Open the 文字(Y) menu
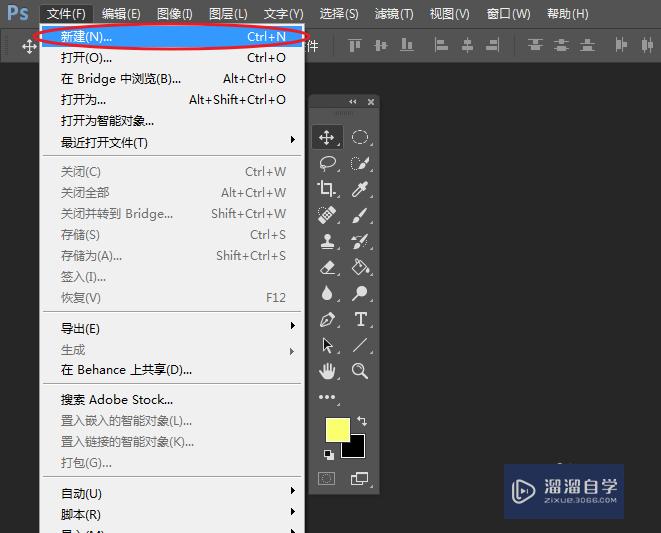The width and height of the screenshot is (661, 533). coord(284,14)
